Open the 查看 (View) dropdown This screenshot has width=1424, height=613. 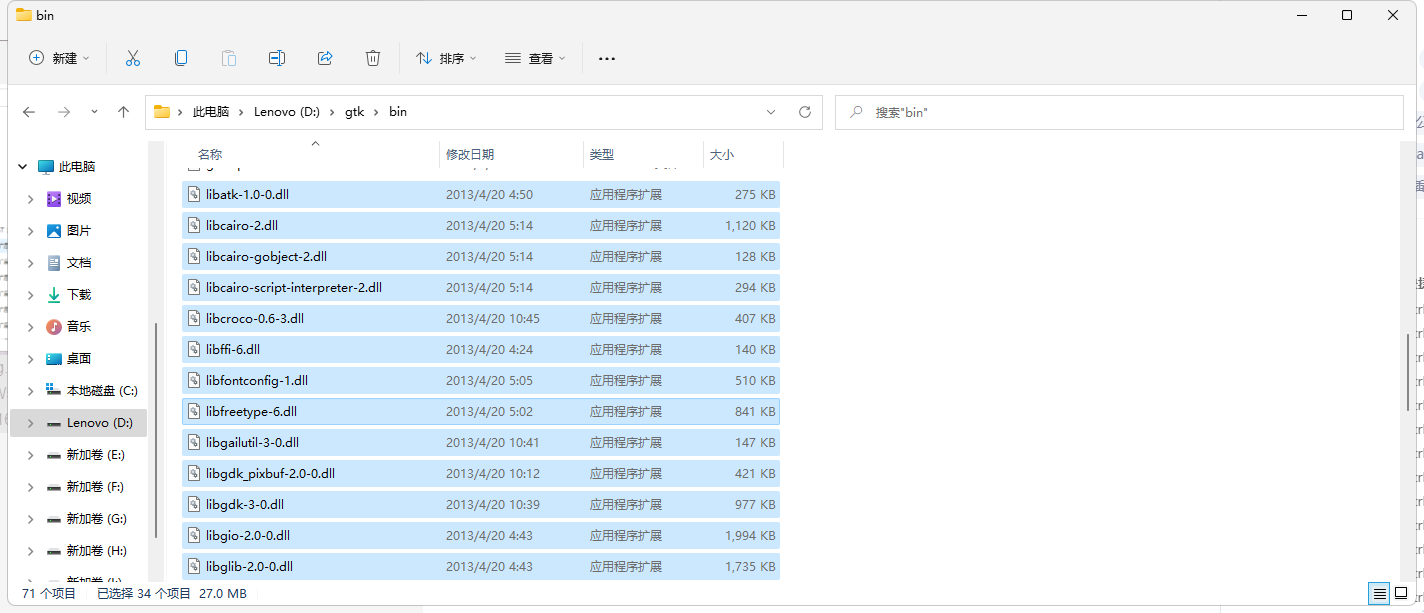pyautogui.click(x=535, y=58)
